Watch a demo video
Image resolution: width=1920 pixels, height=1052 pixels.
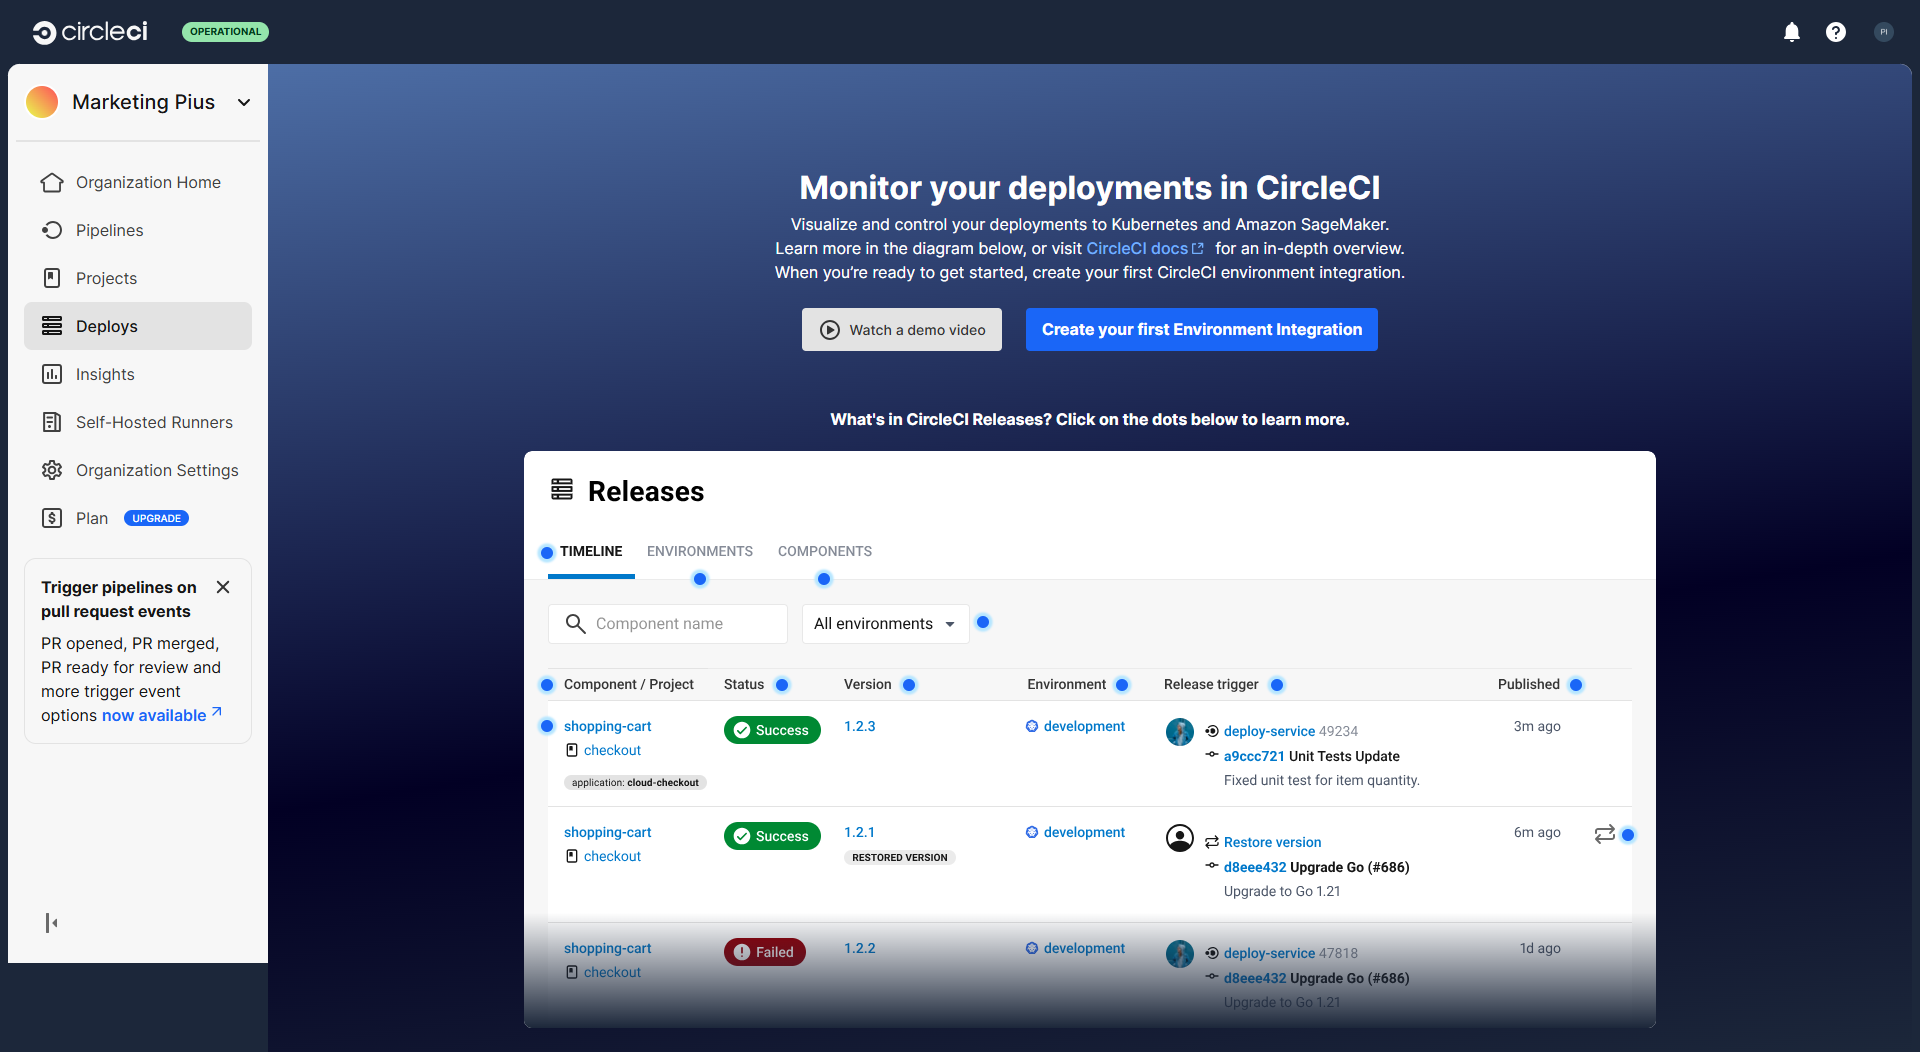pyautogui.click(x=901, y=329)
